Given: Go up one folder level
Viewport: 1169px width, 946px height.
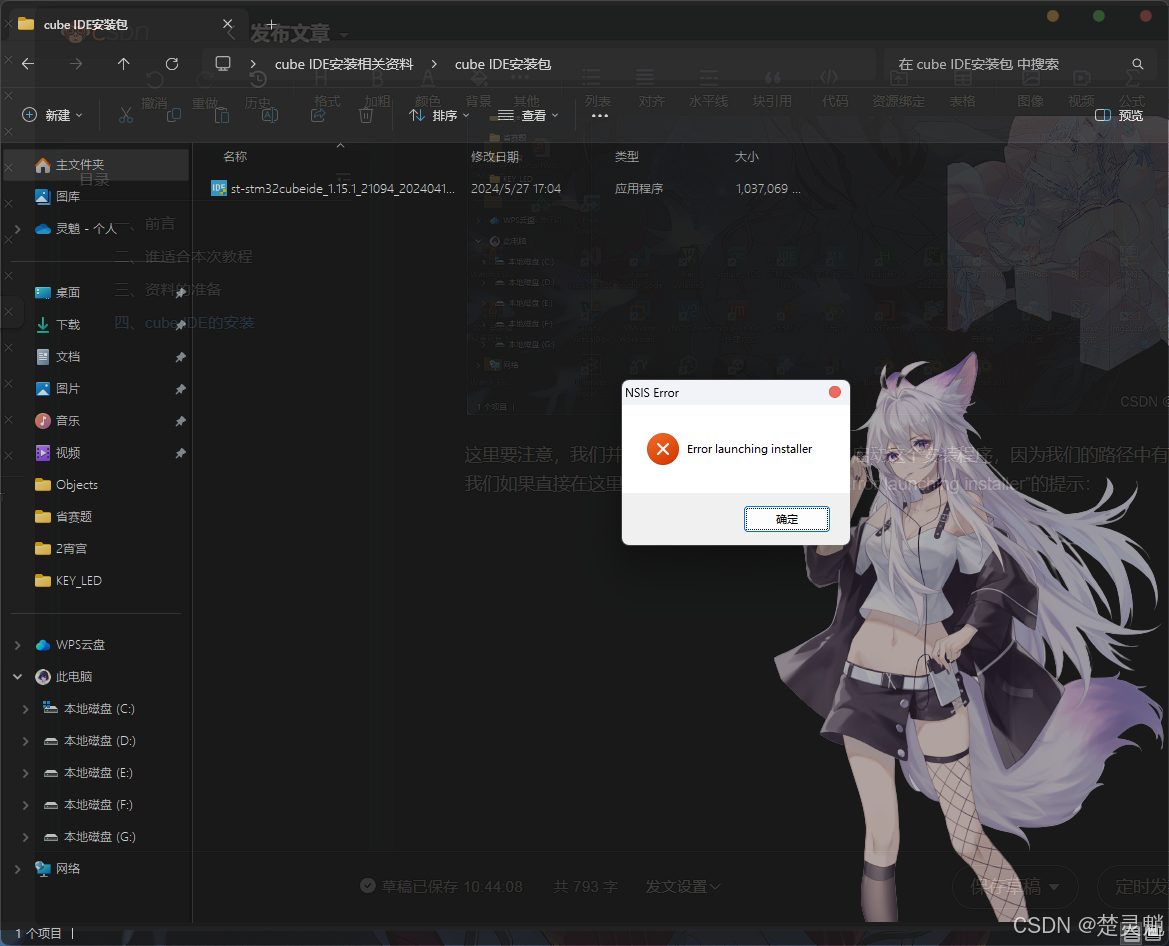Looking at the screenshot, I should click(x=124, y=64).
